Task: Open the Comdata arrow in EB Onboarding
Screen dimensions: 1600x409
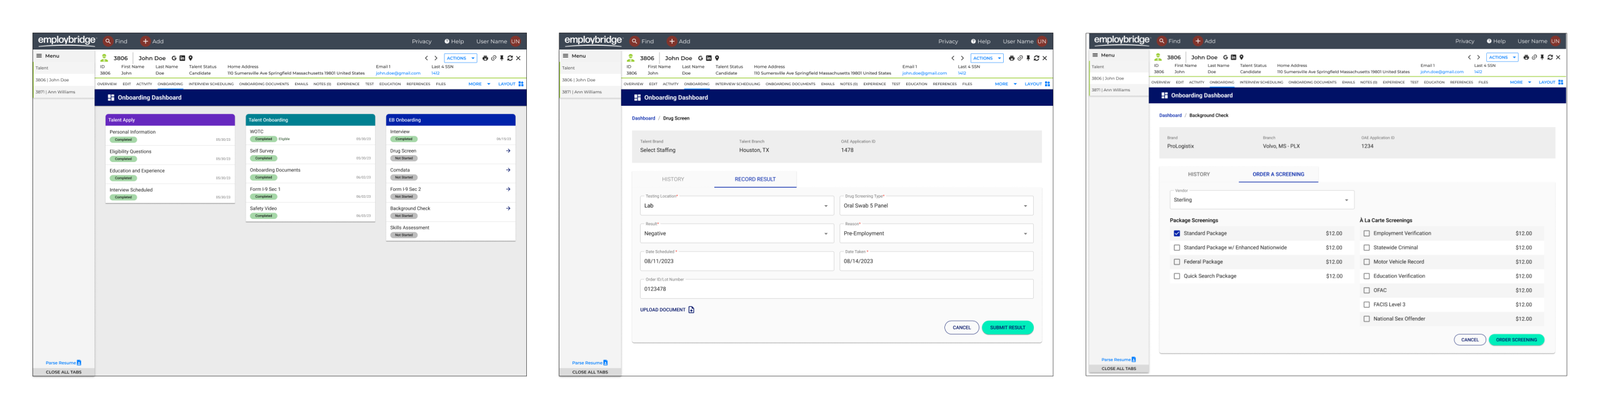Action: pyautogui.click(x=508, y=170)
